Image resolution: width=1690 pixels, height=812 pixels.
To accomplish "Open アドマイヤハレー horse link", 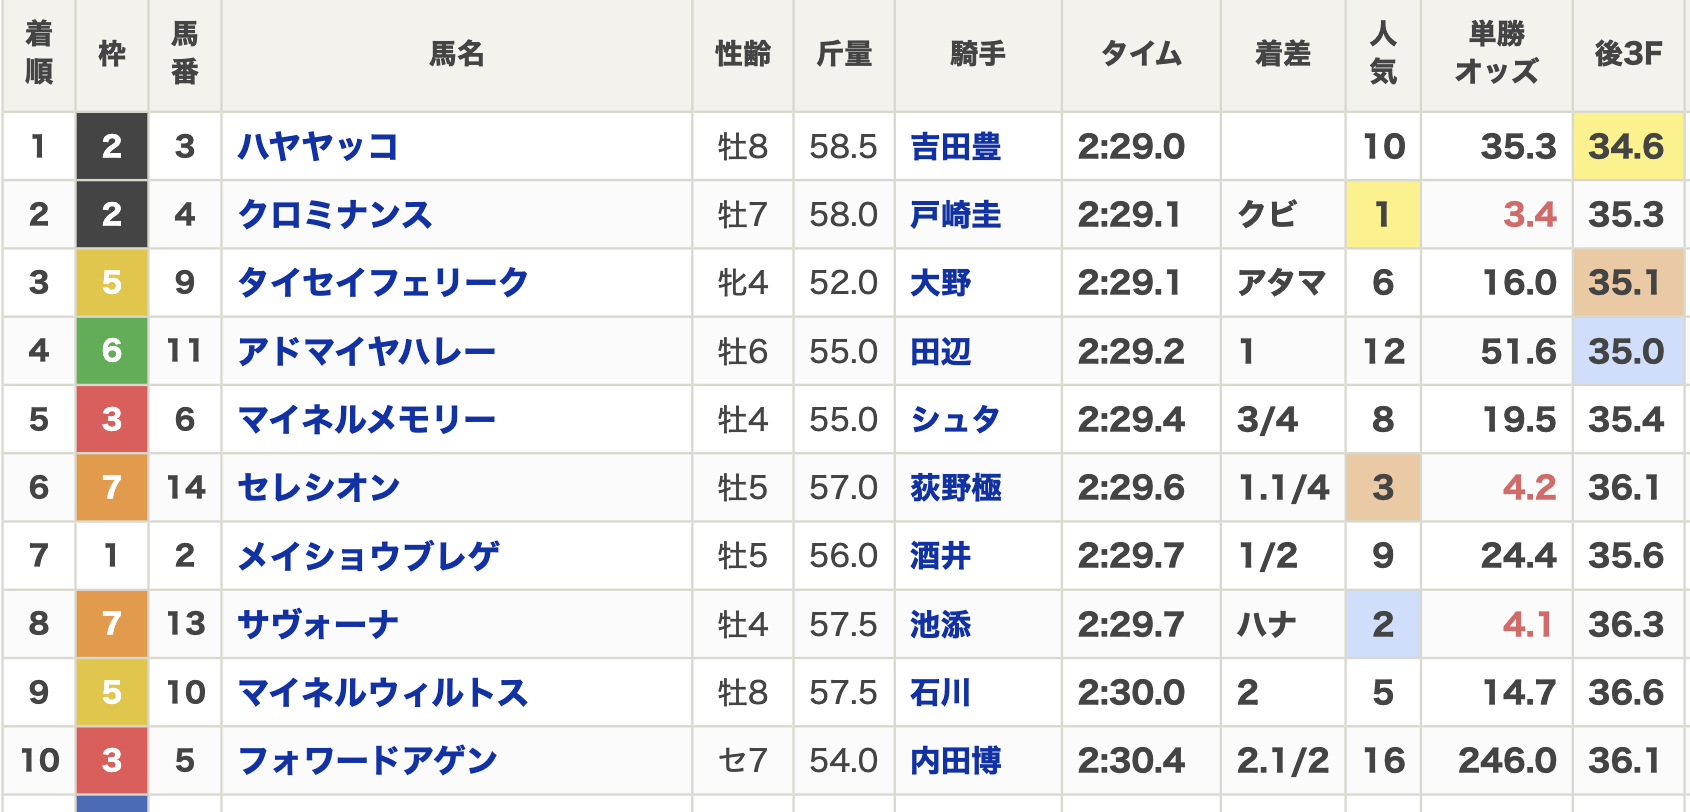I will [367, 351].
